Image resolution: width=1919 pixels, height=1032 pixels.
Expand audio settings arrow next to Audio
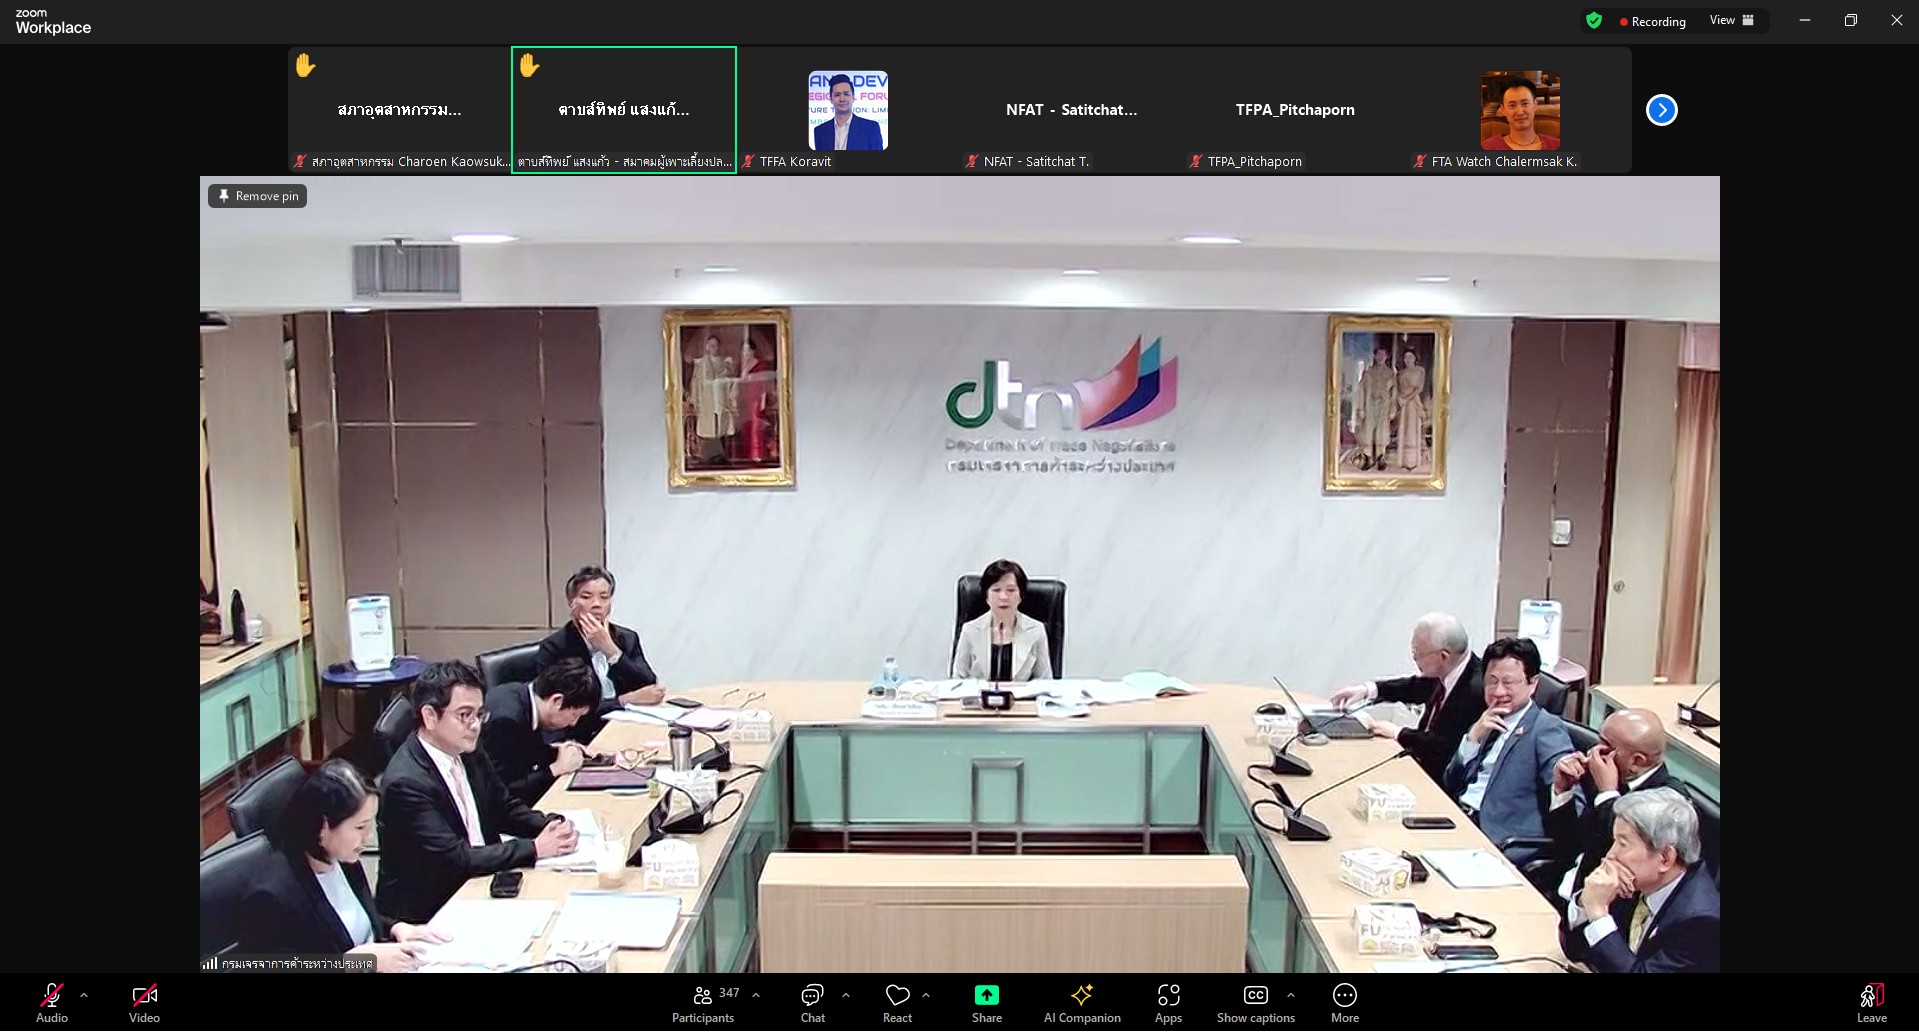pos(84,995)
